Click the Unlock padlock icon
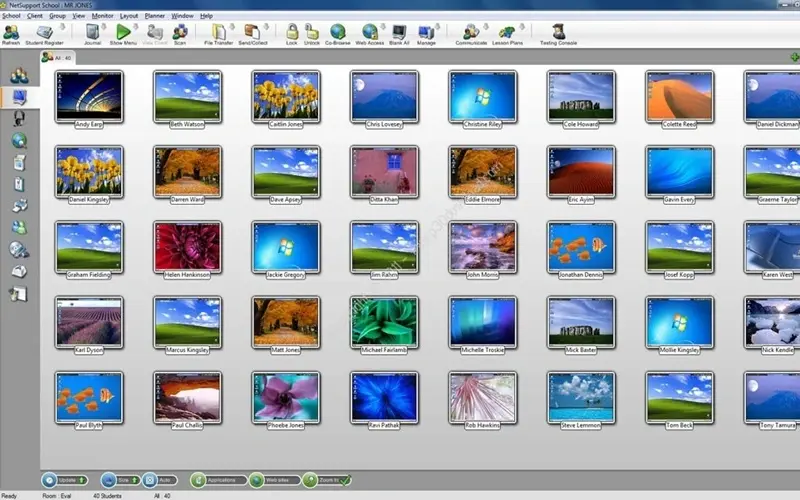800x500 pixels. tap(312, 32)
